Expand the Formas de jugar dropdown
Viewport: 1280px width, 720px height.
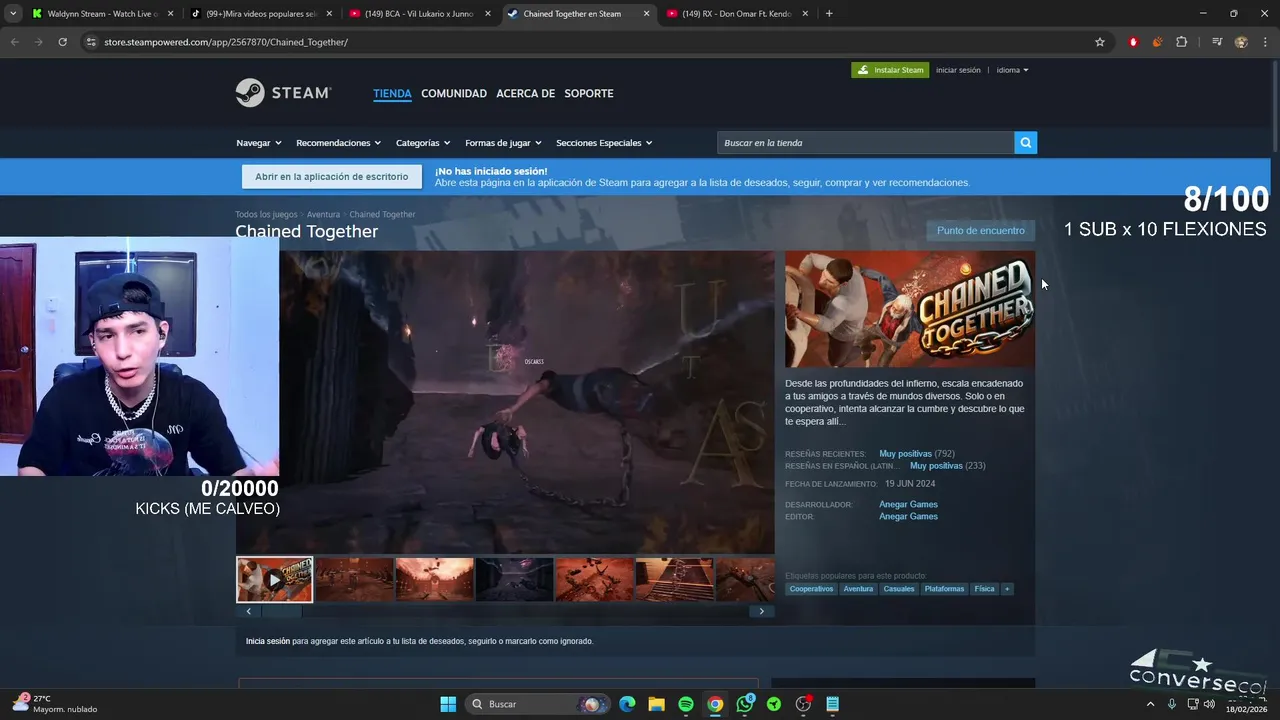[x=503, y=143]
